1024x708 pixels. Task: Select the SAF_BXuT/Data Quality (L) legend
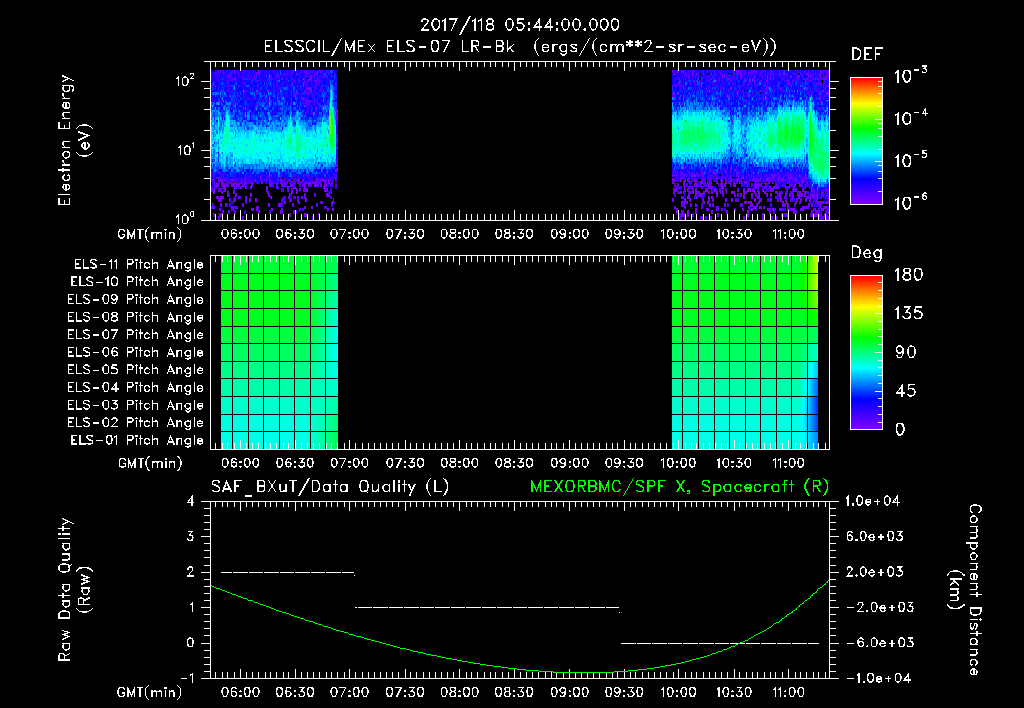330,487
